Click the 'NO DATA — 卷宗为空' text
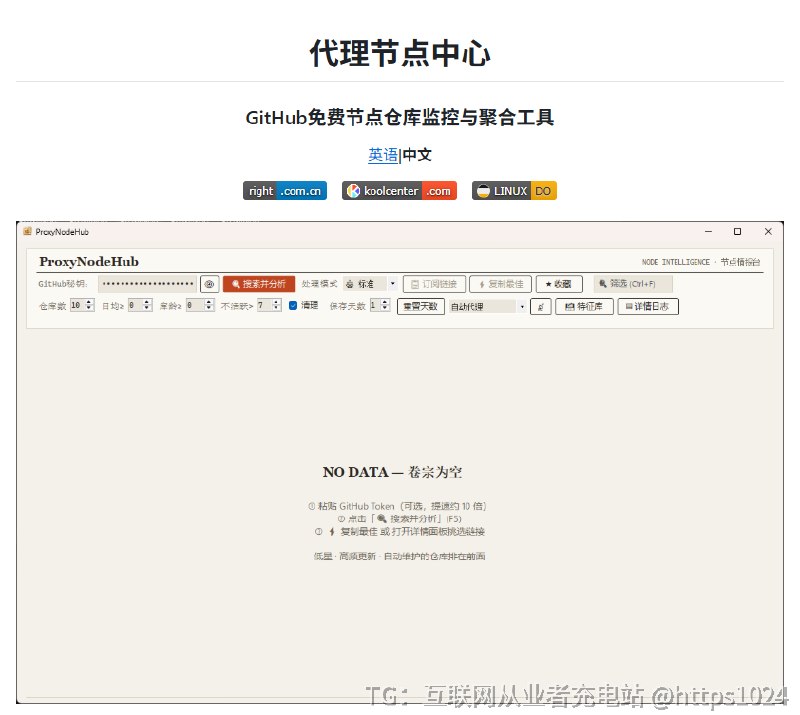This screenshot has width=800, height=715. [392, 472]
